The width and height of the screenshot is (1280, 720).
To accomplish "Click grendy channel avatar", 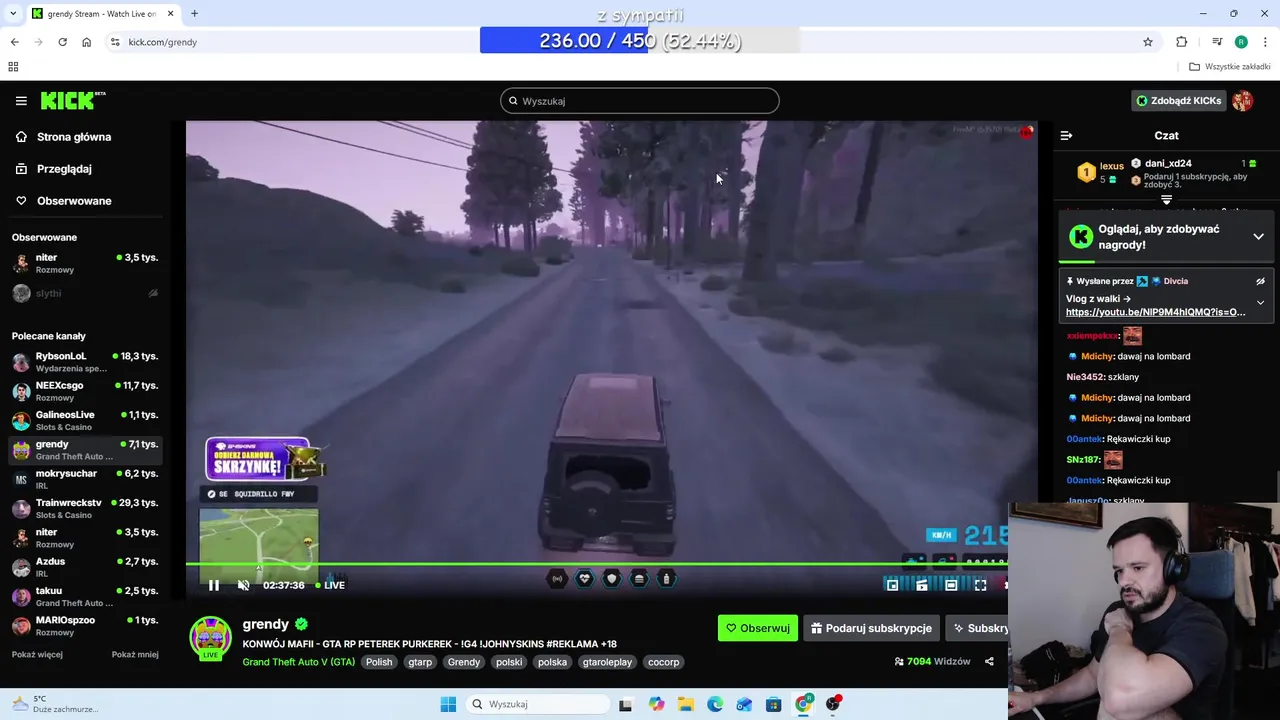I will [x=211, y=636].
